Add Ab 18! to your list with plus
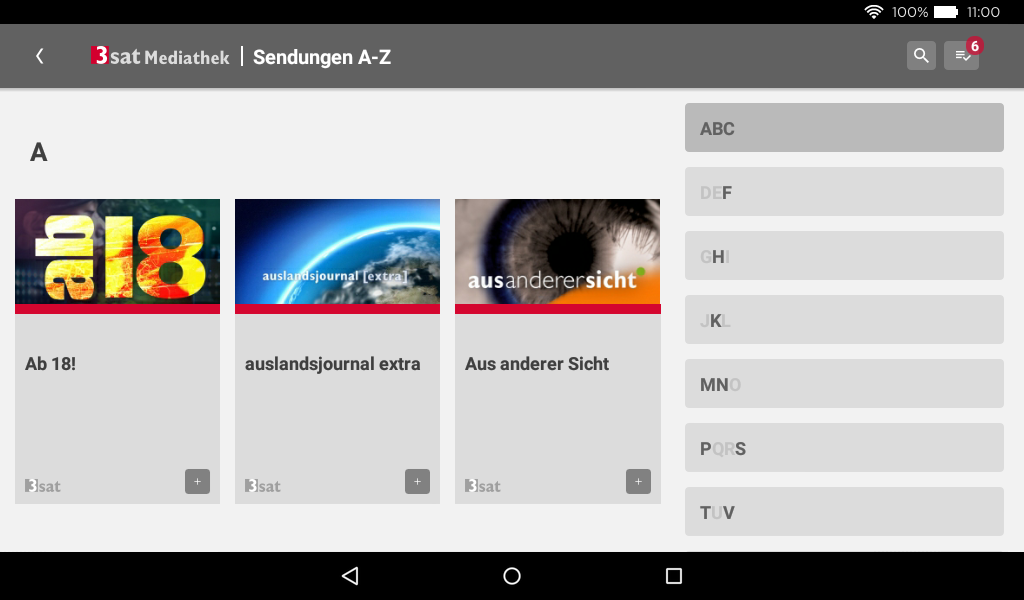 pos(197,481)
